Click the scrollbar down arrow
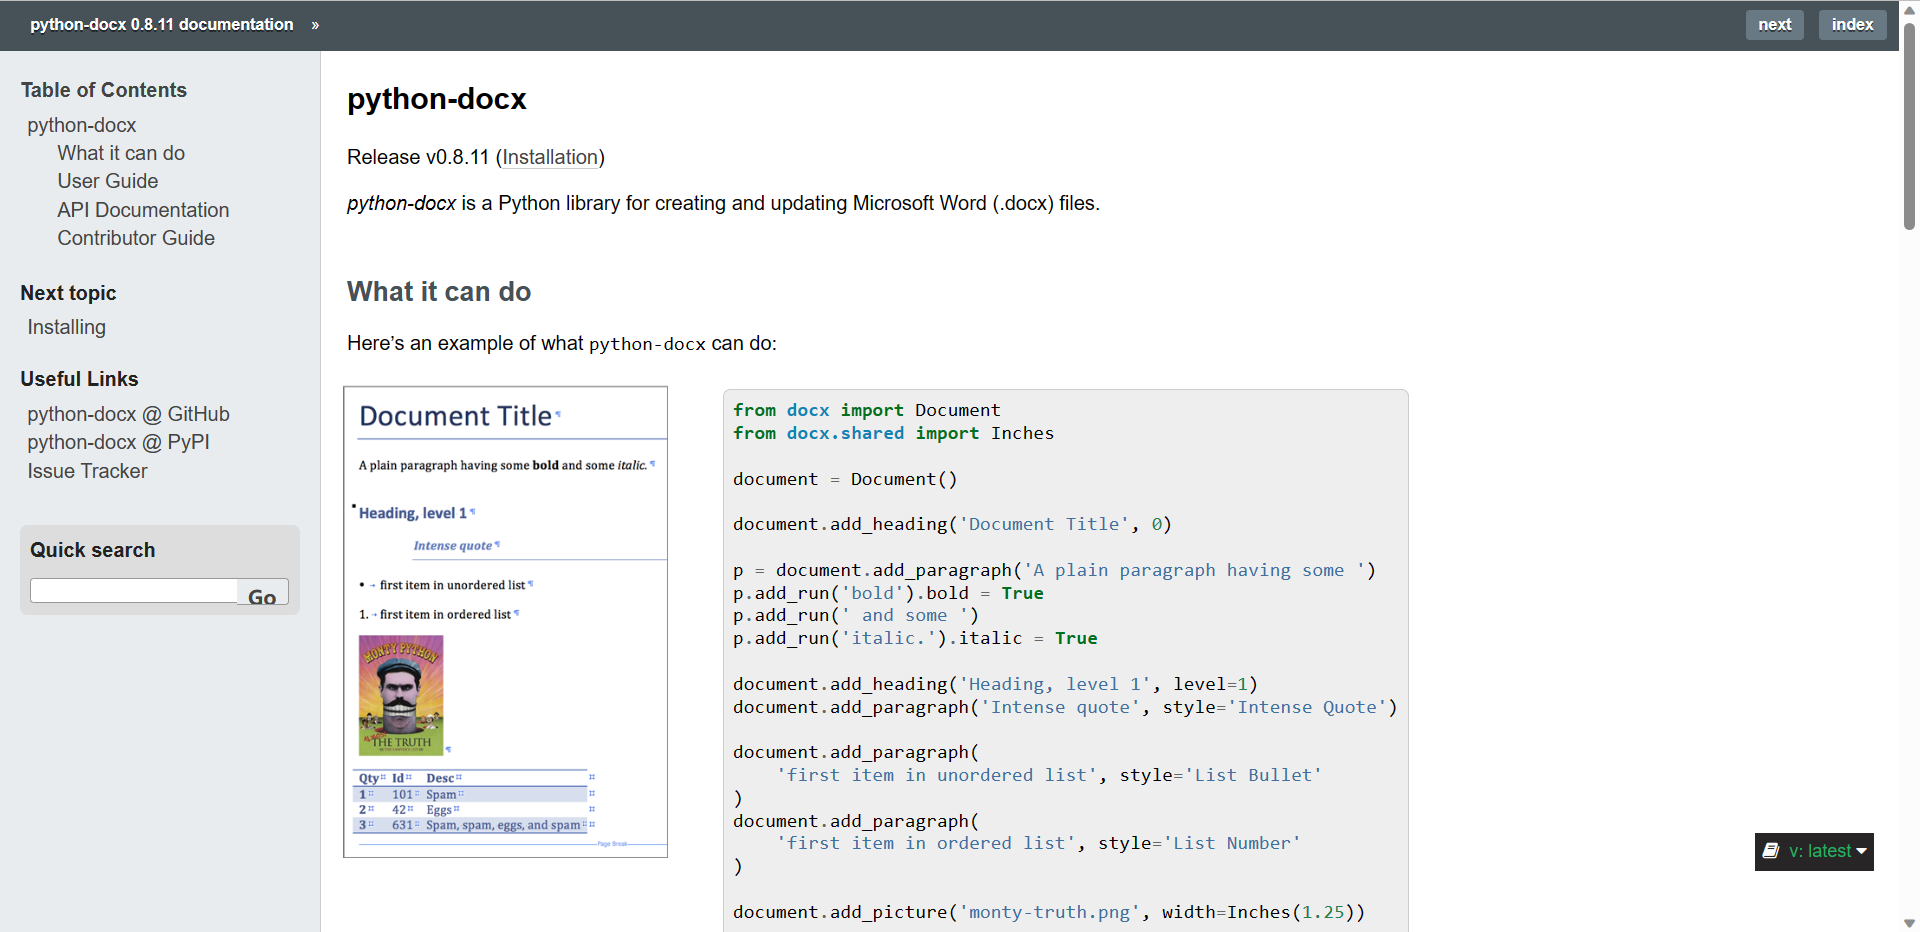 click(1909, 923)
